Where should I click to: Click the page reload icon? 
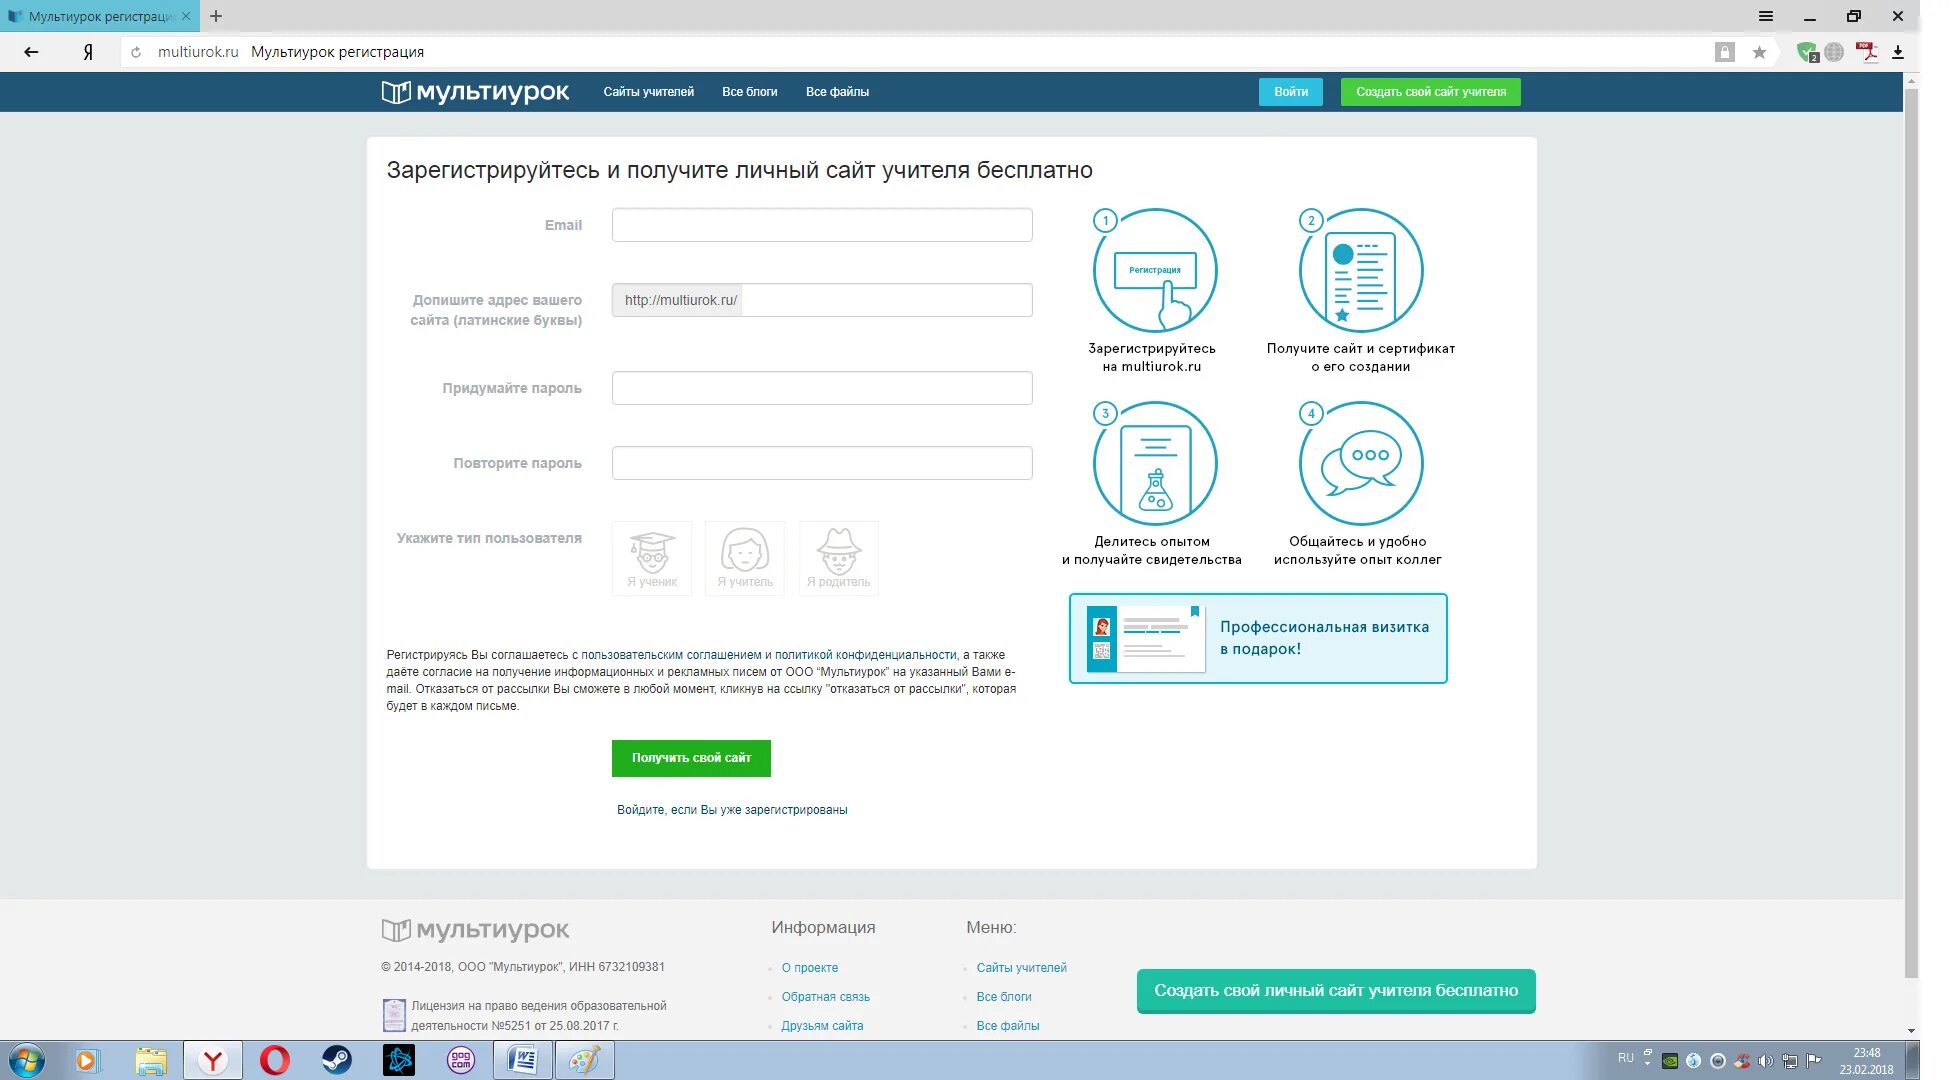tap(136, 52)
